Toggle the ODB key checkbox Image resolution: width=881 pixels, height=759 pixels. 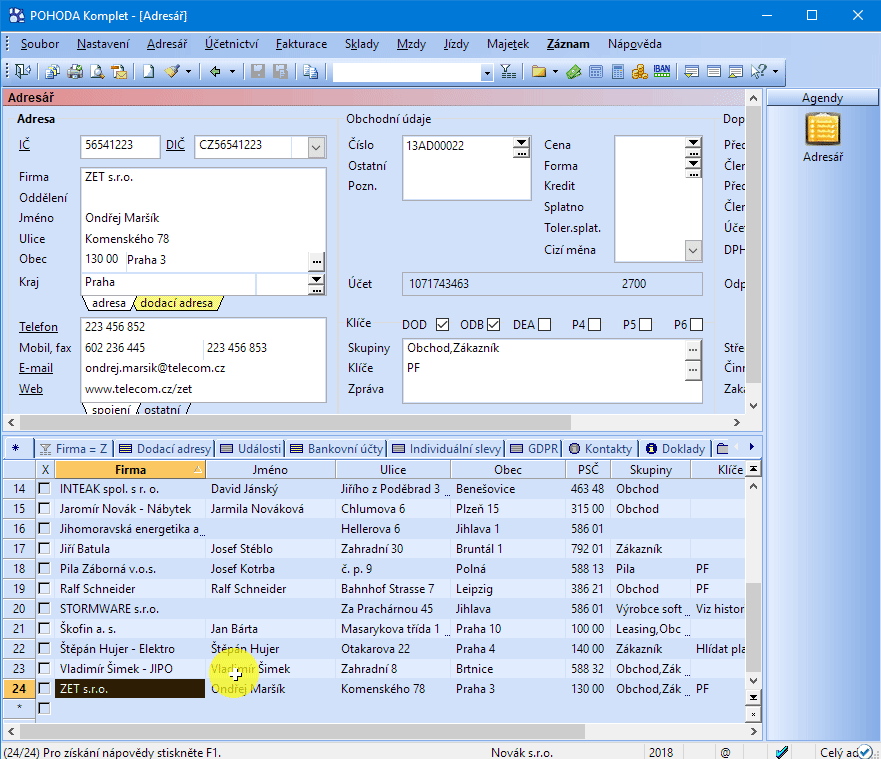493,324
